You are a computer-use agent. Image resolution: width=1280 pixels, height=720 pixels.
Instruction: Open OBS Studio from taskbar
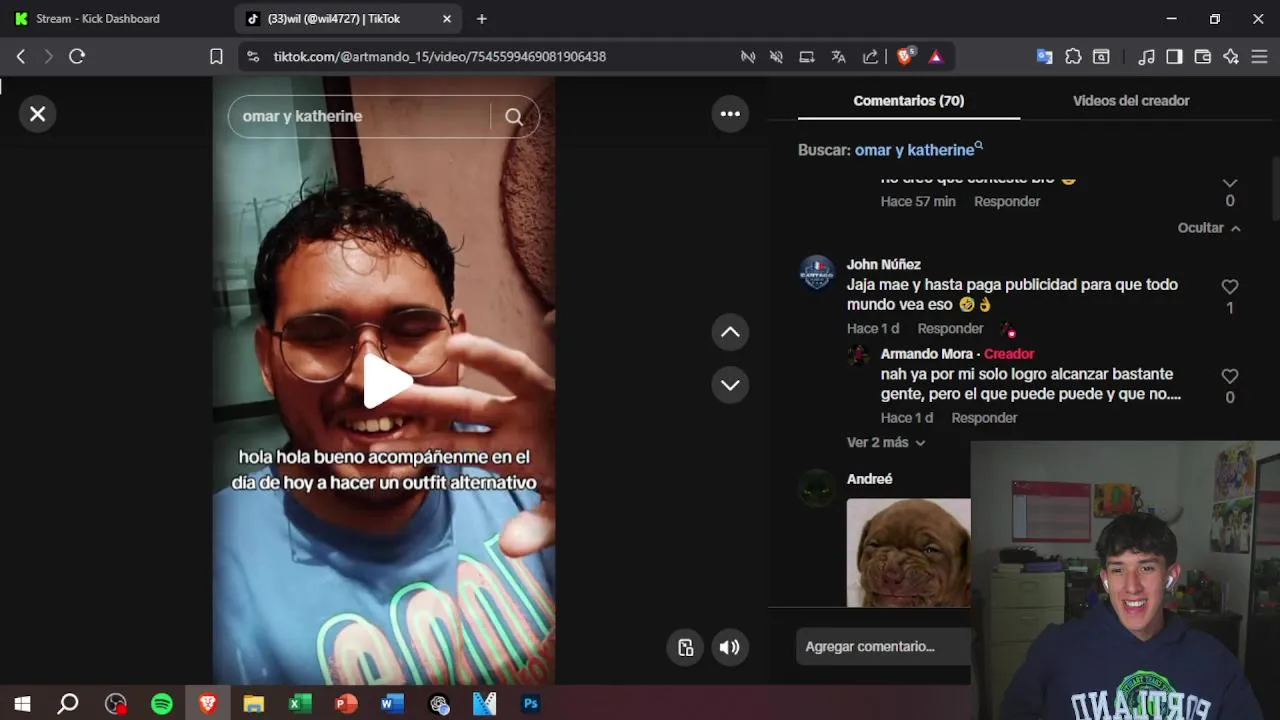[116, 704]
